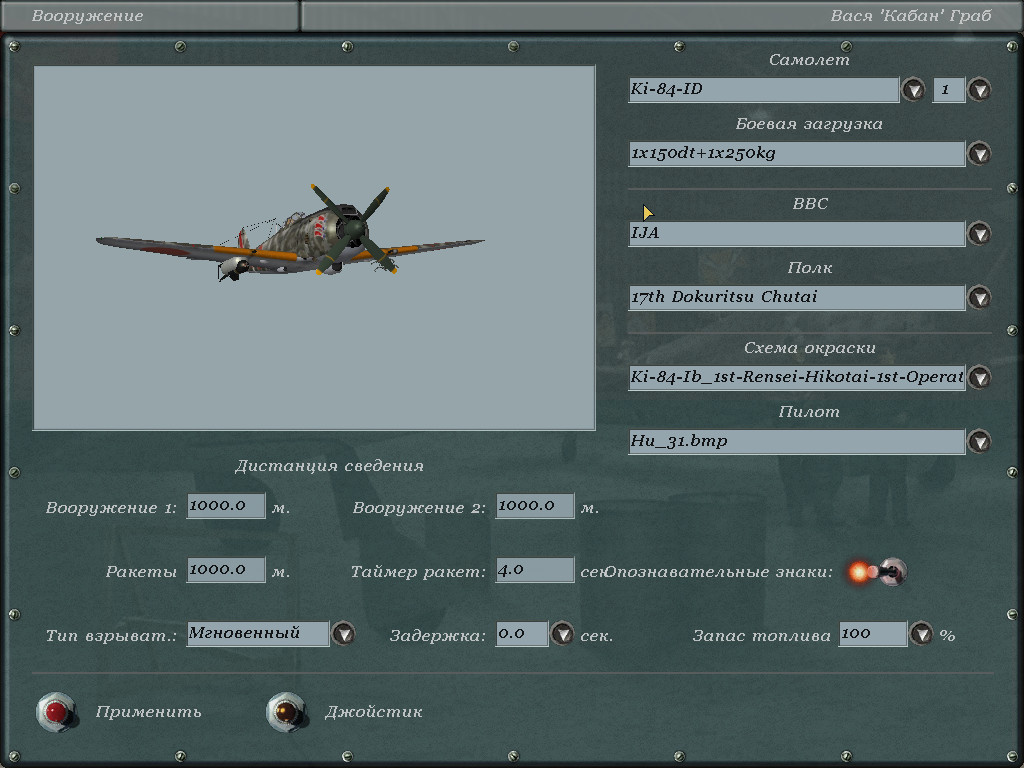Image resolution: width=1024 pixels, height=768 pixels.
Task: Click the Ракеты distance input field
Action: 225,570
